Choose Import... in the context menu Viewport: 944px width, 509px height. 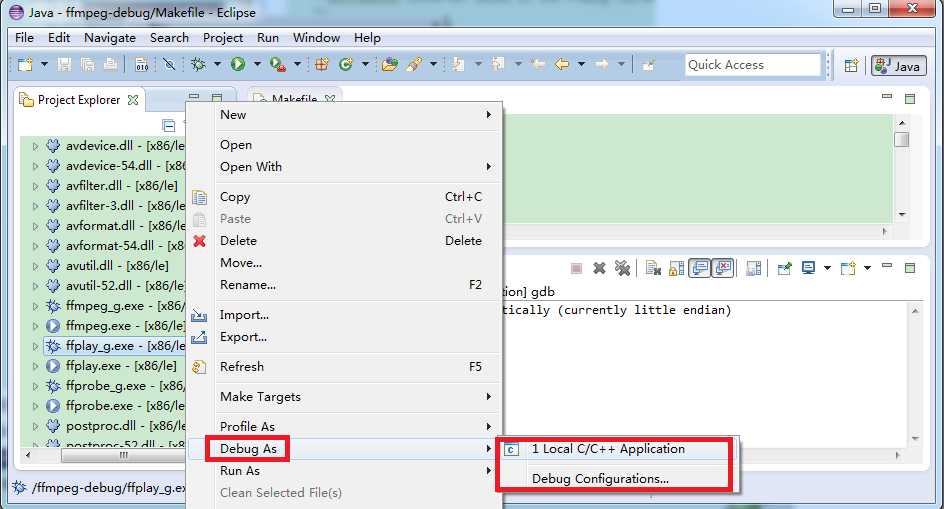pos(344,315)
